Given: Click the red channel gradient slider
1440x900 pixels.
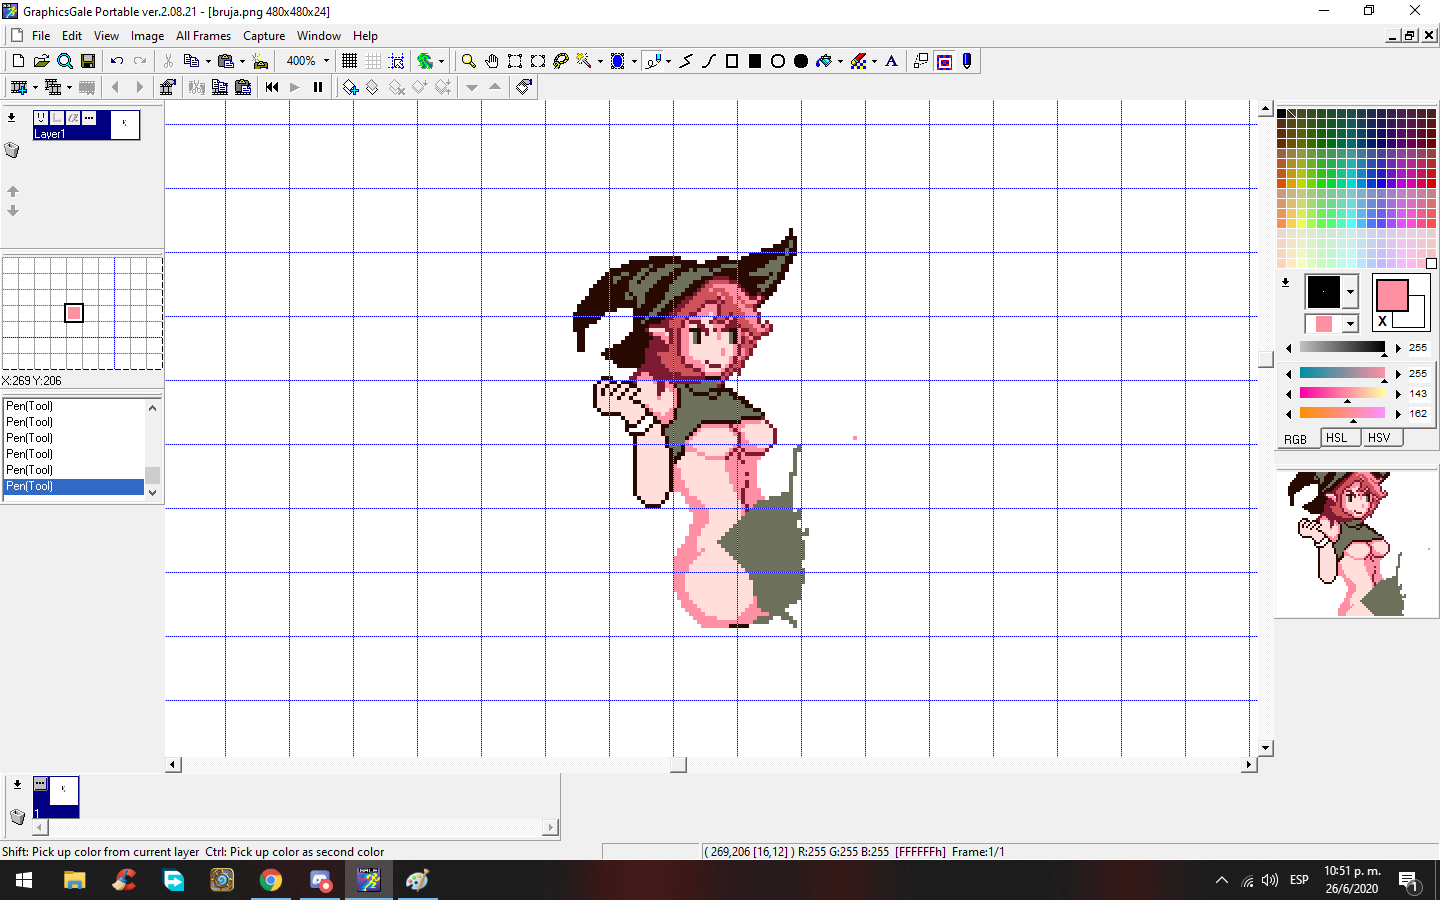Looking at the screenshot, I should [x=1342, y=374].
